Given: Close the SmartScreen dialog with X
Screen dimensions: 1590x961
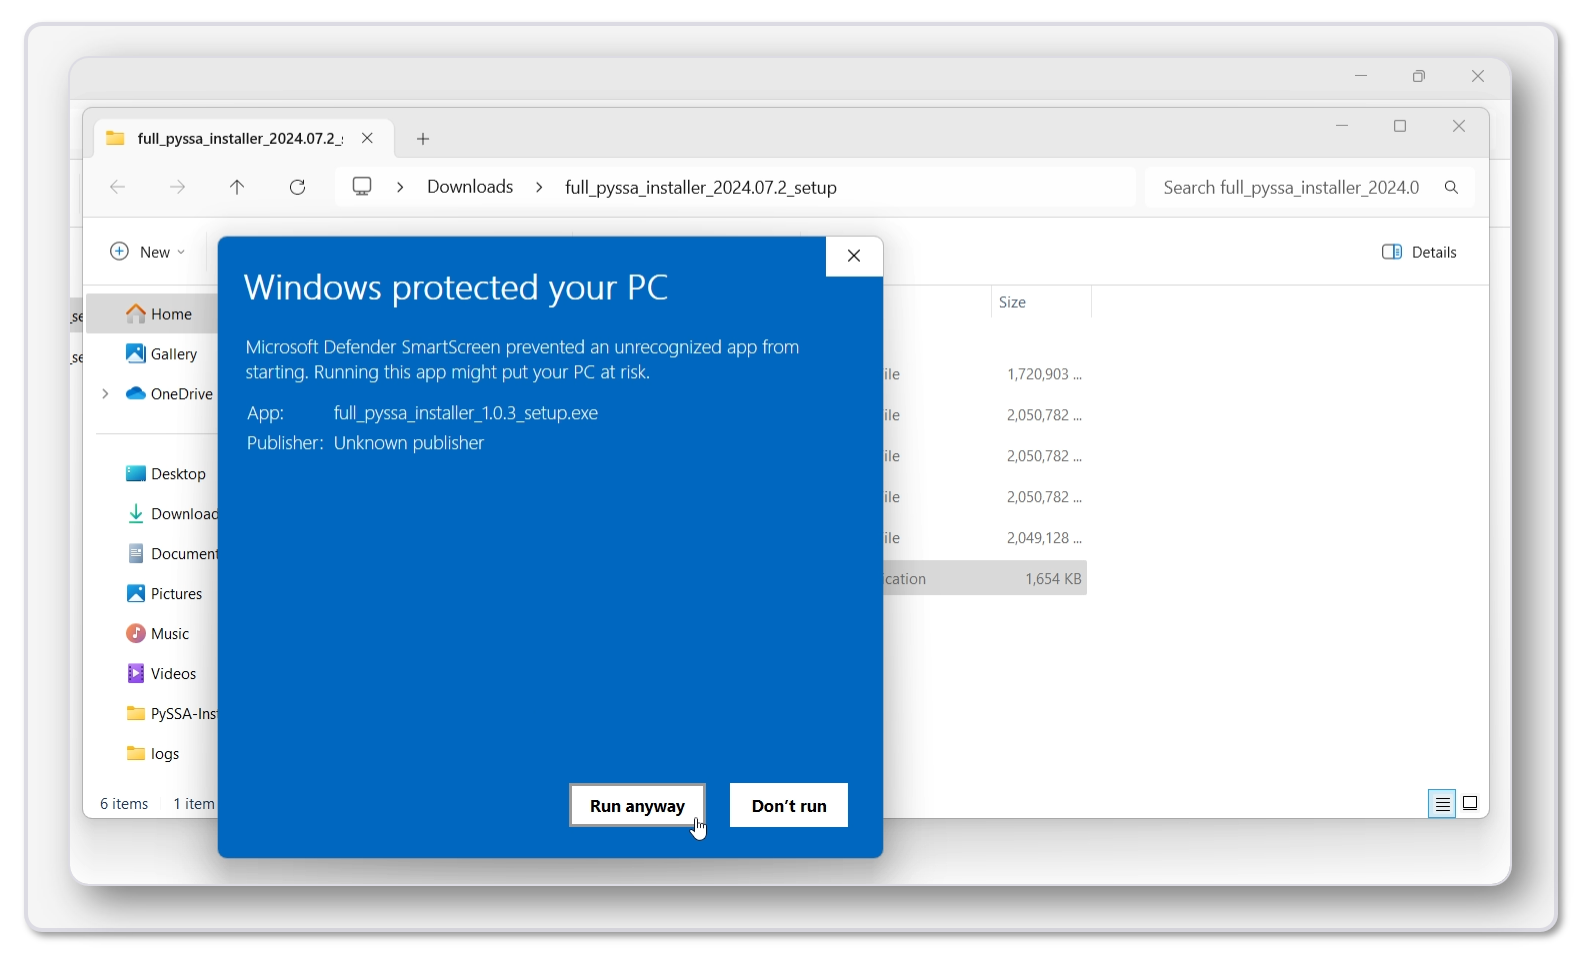Looking at the screenshot, I should click(854, 256).
